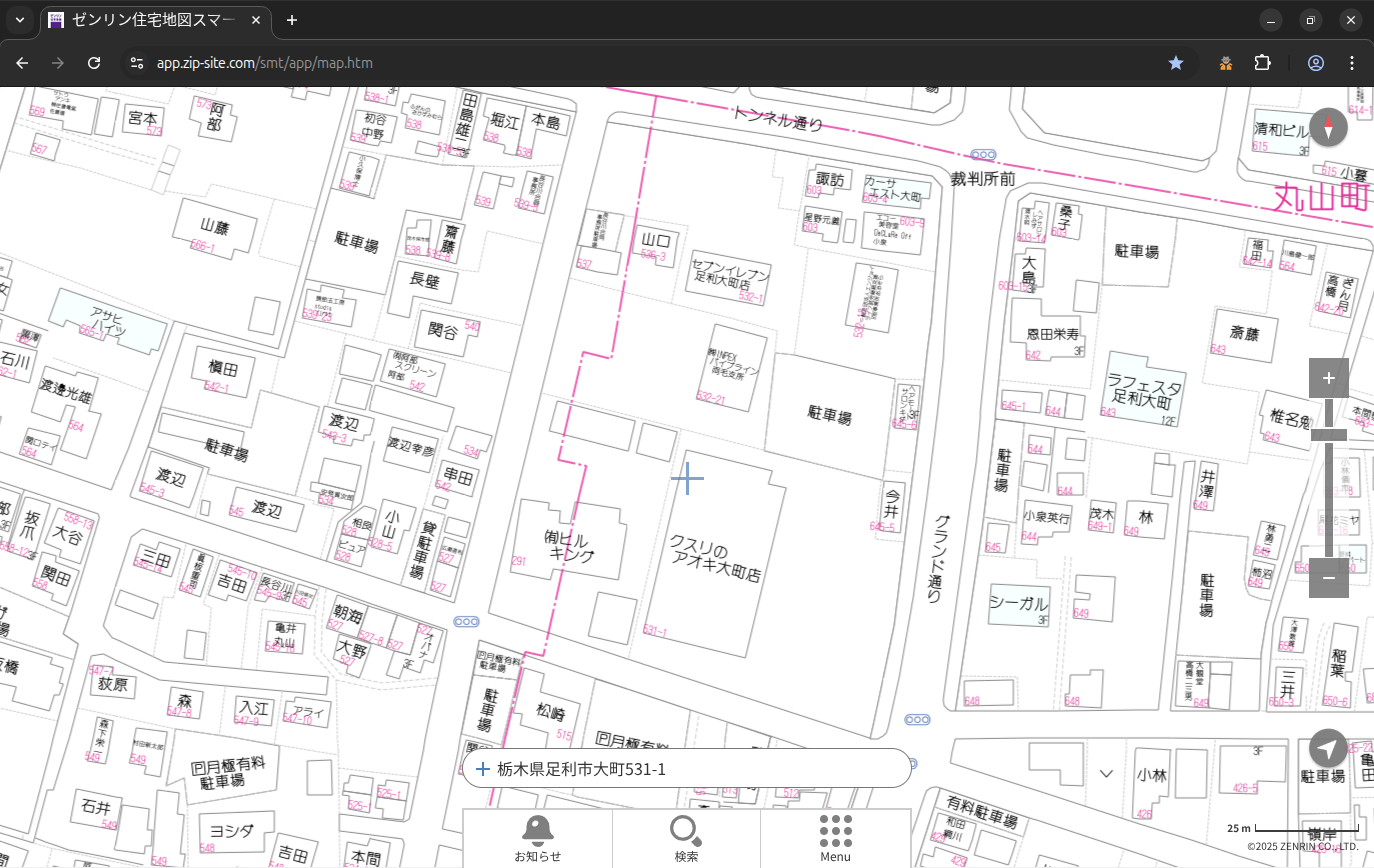This screenshot has height=868, width=1374.
Task: Select the ゼンリン住宅地図 browser tab
Action: point(155,20)
